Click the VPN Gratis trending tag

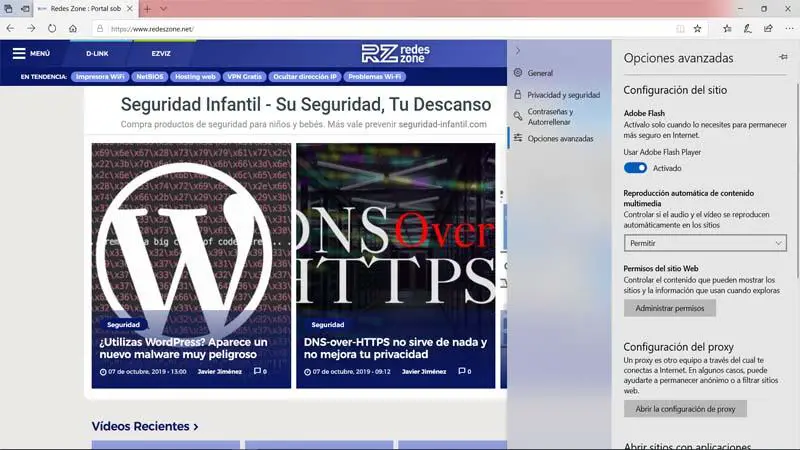[244, 77]
